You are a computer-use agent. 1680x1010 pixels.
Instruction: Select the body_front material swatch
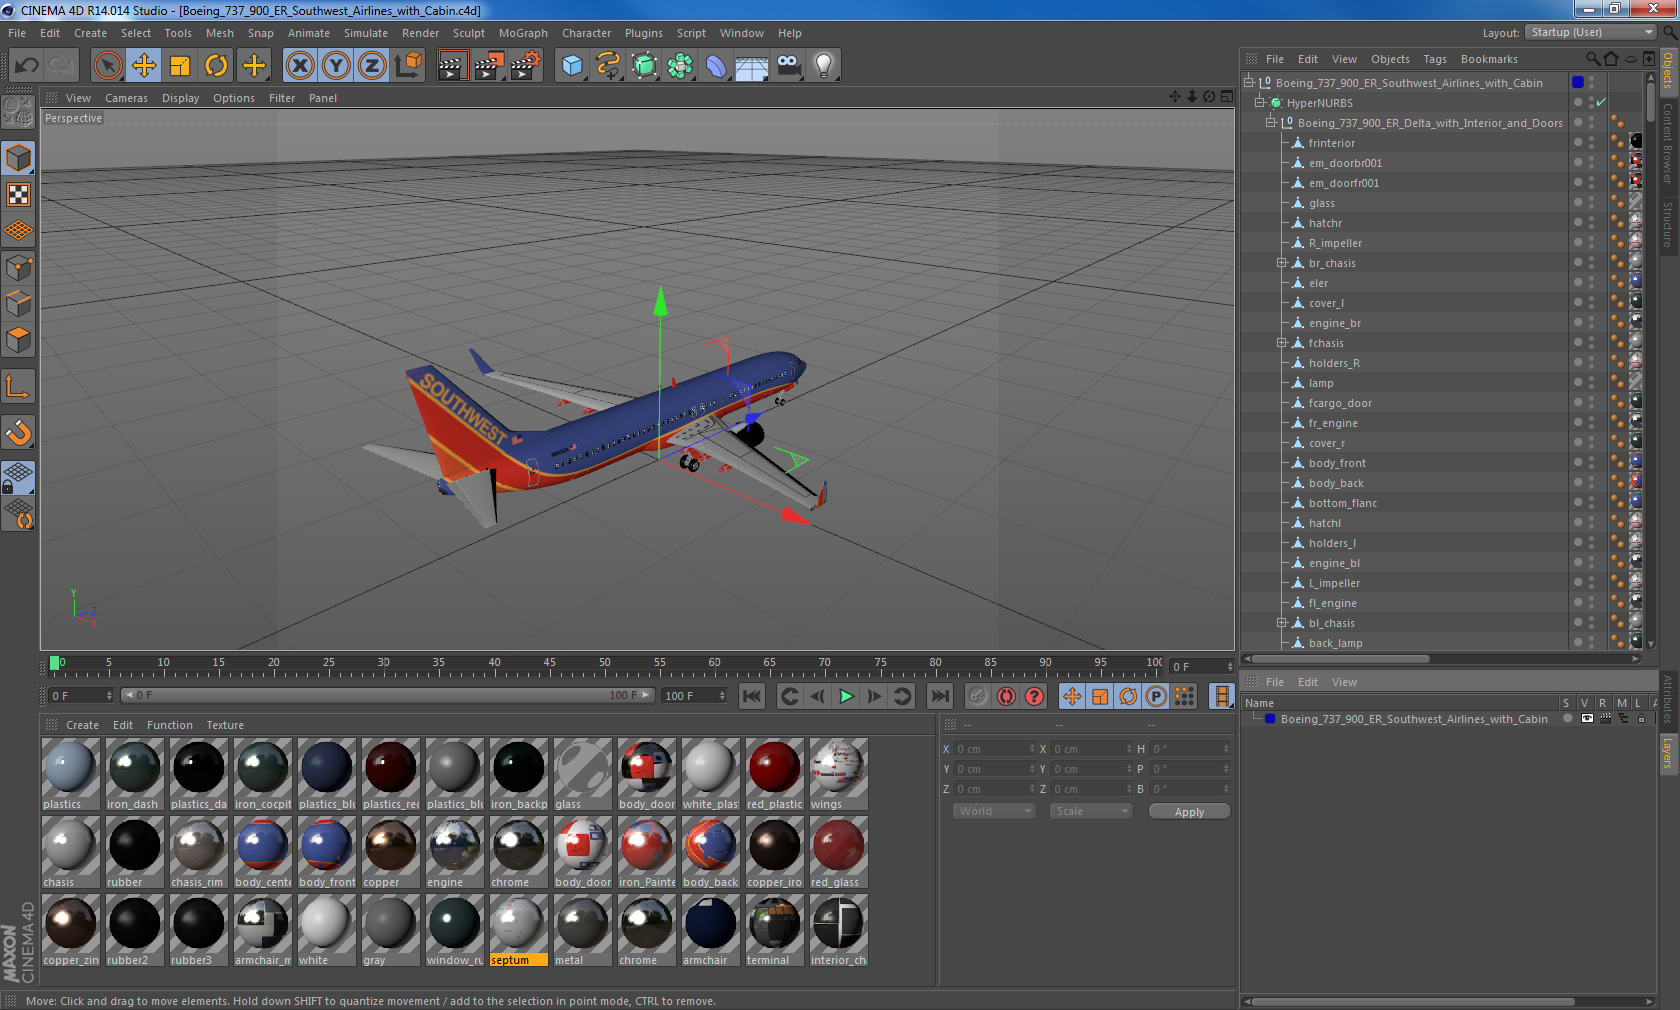pyautogui.click(x=326, y=851)
